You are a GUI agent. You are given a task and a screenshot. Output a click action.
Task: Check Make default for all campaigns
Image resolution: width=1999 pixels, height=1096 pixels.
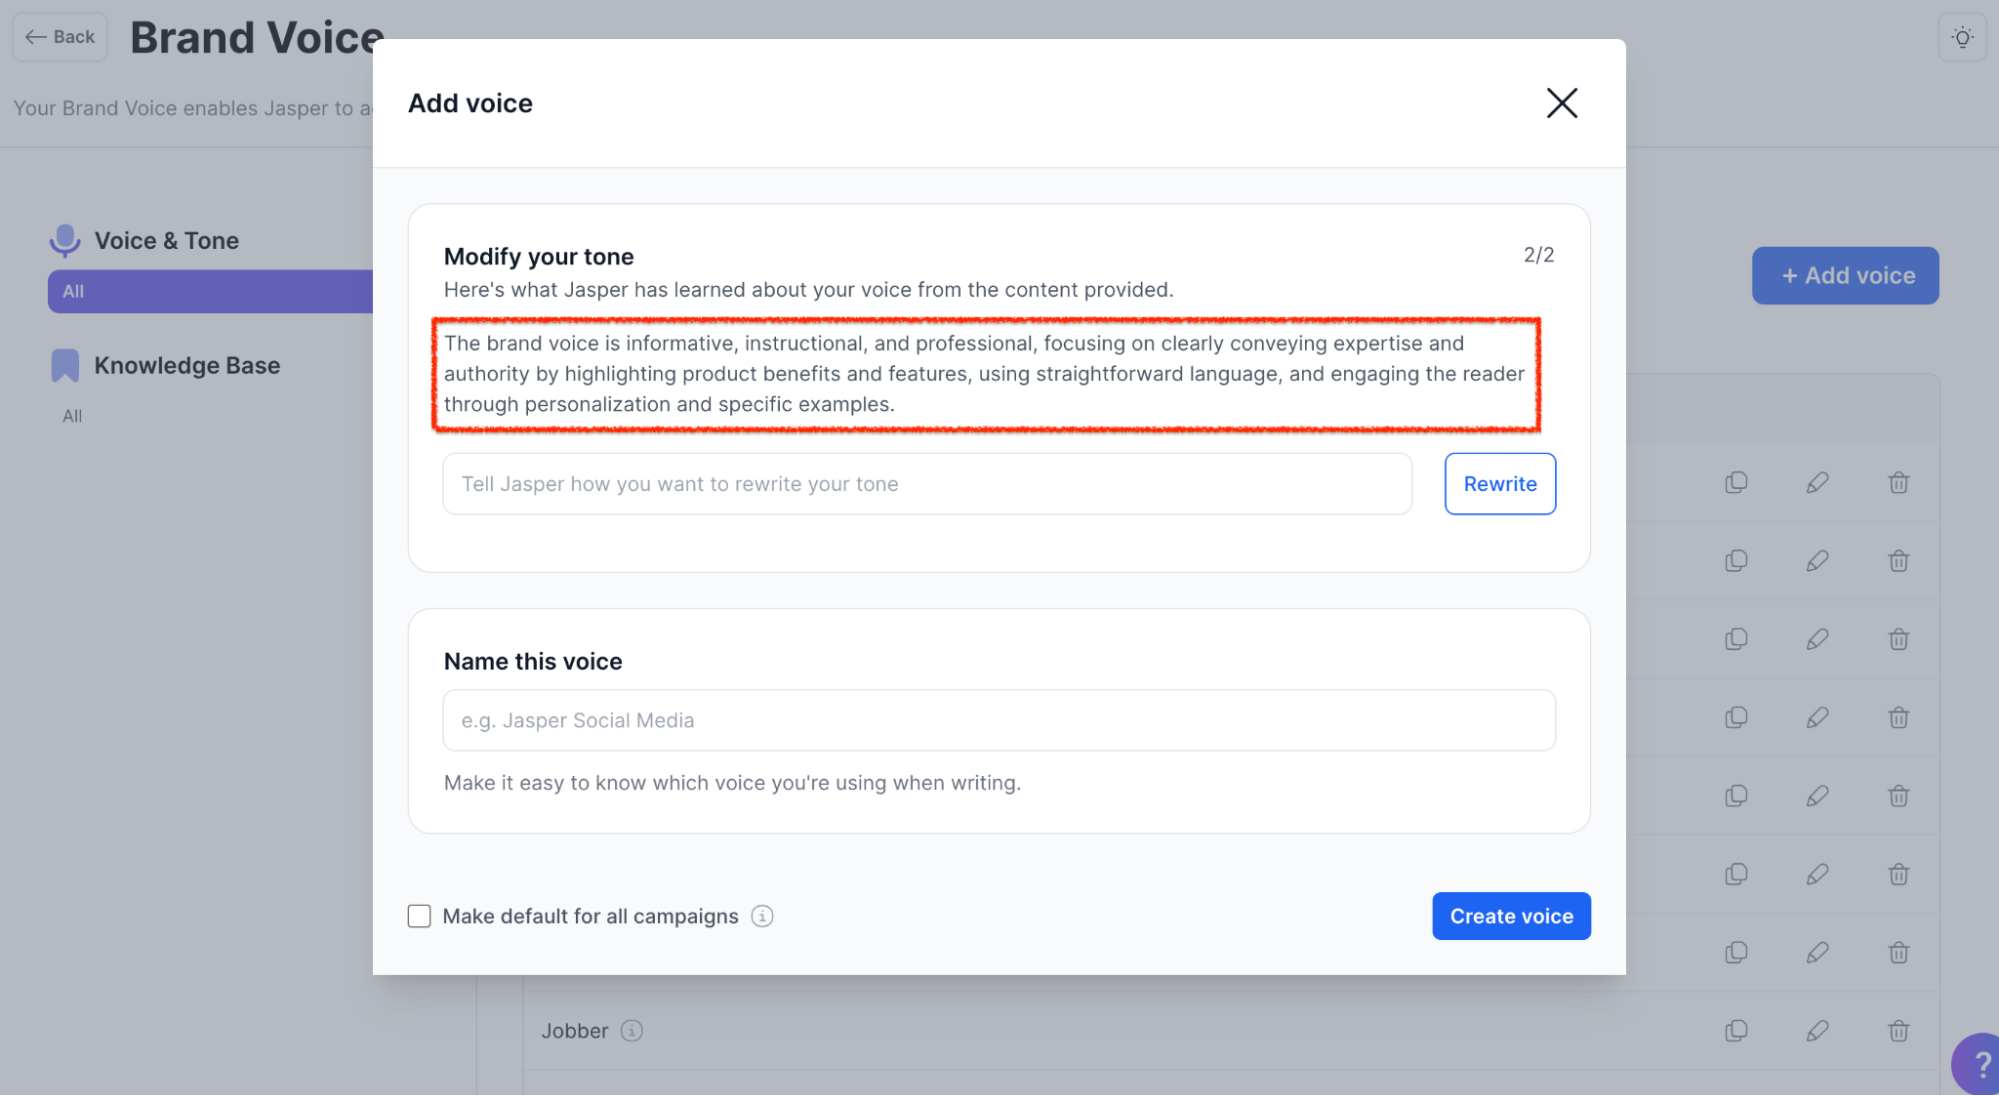(419, 916)
